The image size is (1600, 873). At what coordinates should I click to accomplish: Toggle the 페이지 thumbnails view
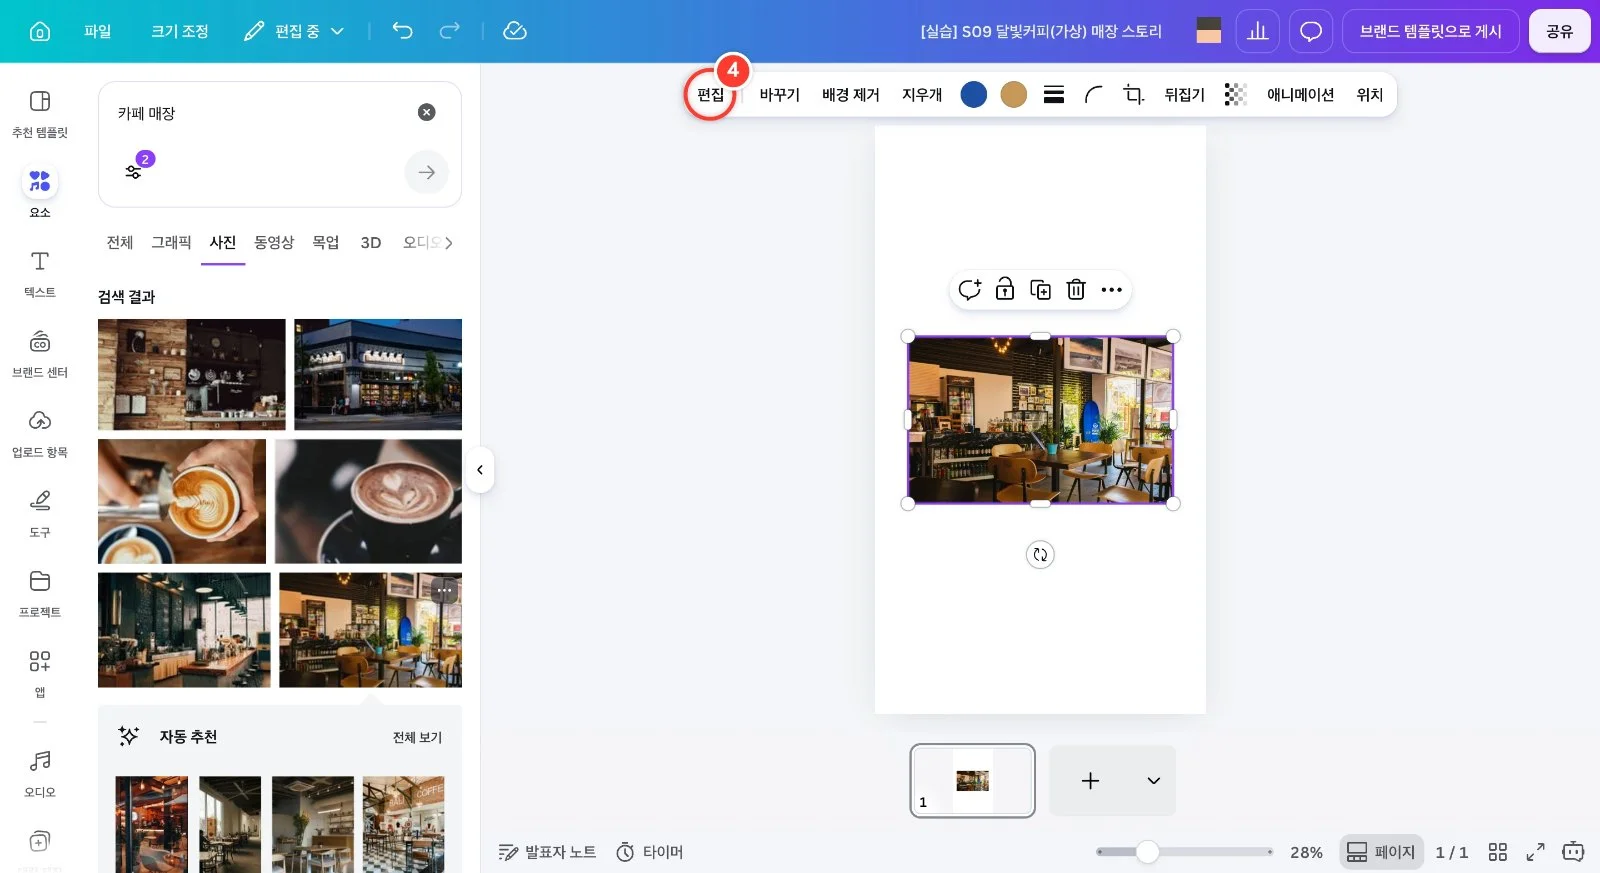(x=1382, y=852)
